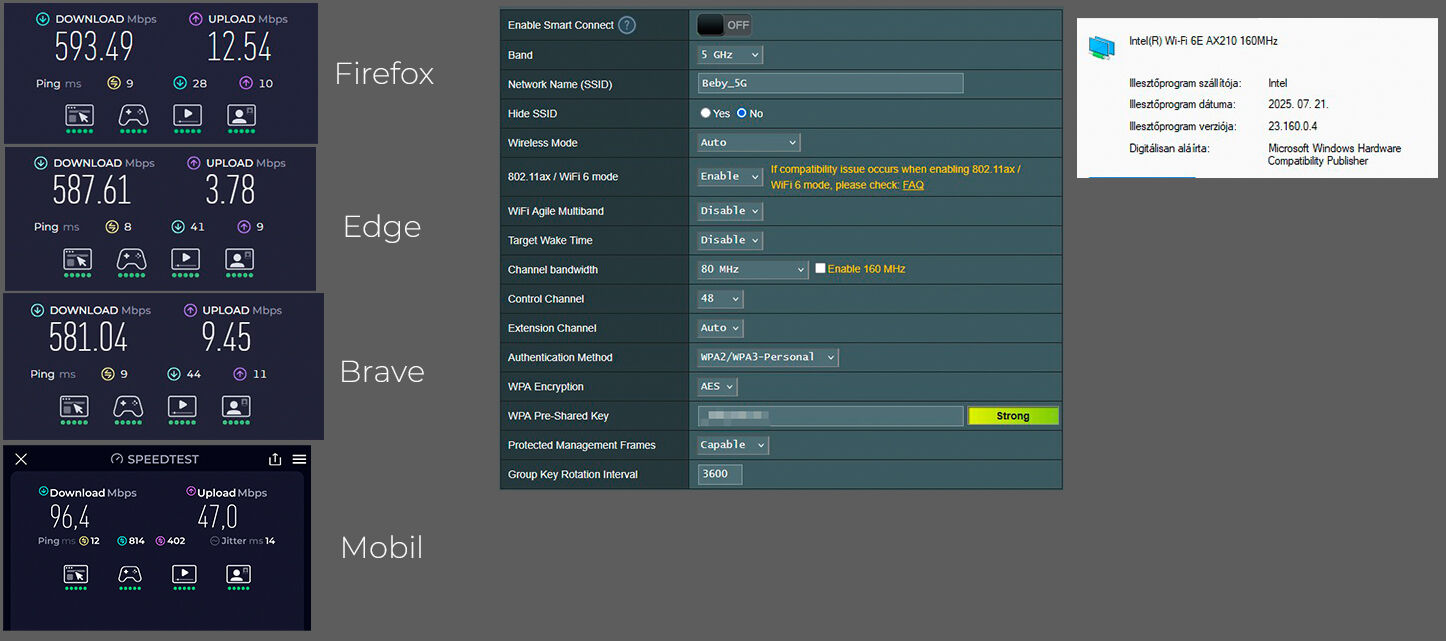Tap share icon in mobile Speedtest header
The image size is (1446, 641).
click(275, 459)
